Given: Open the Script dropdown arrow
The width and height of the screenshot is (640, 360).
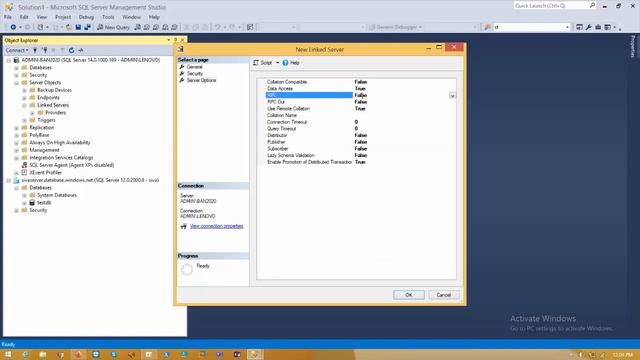Looking at the screenshot, I should coord(278,63).
